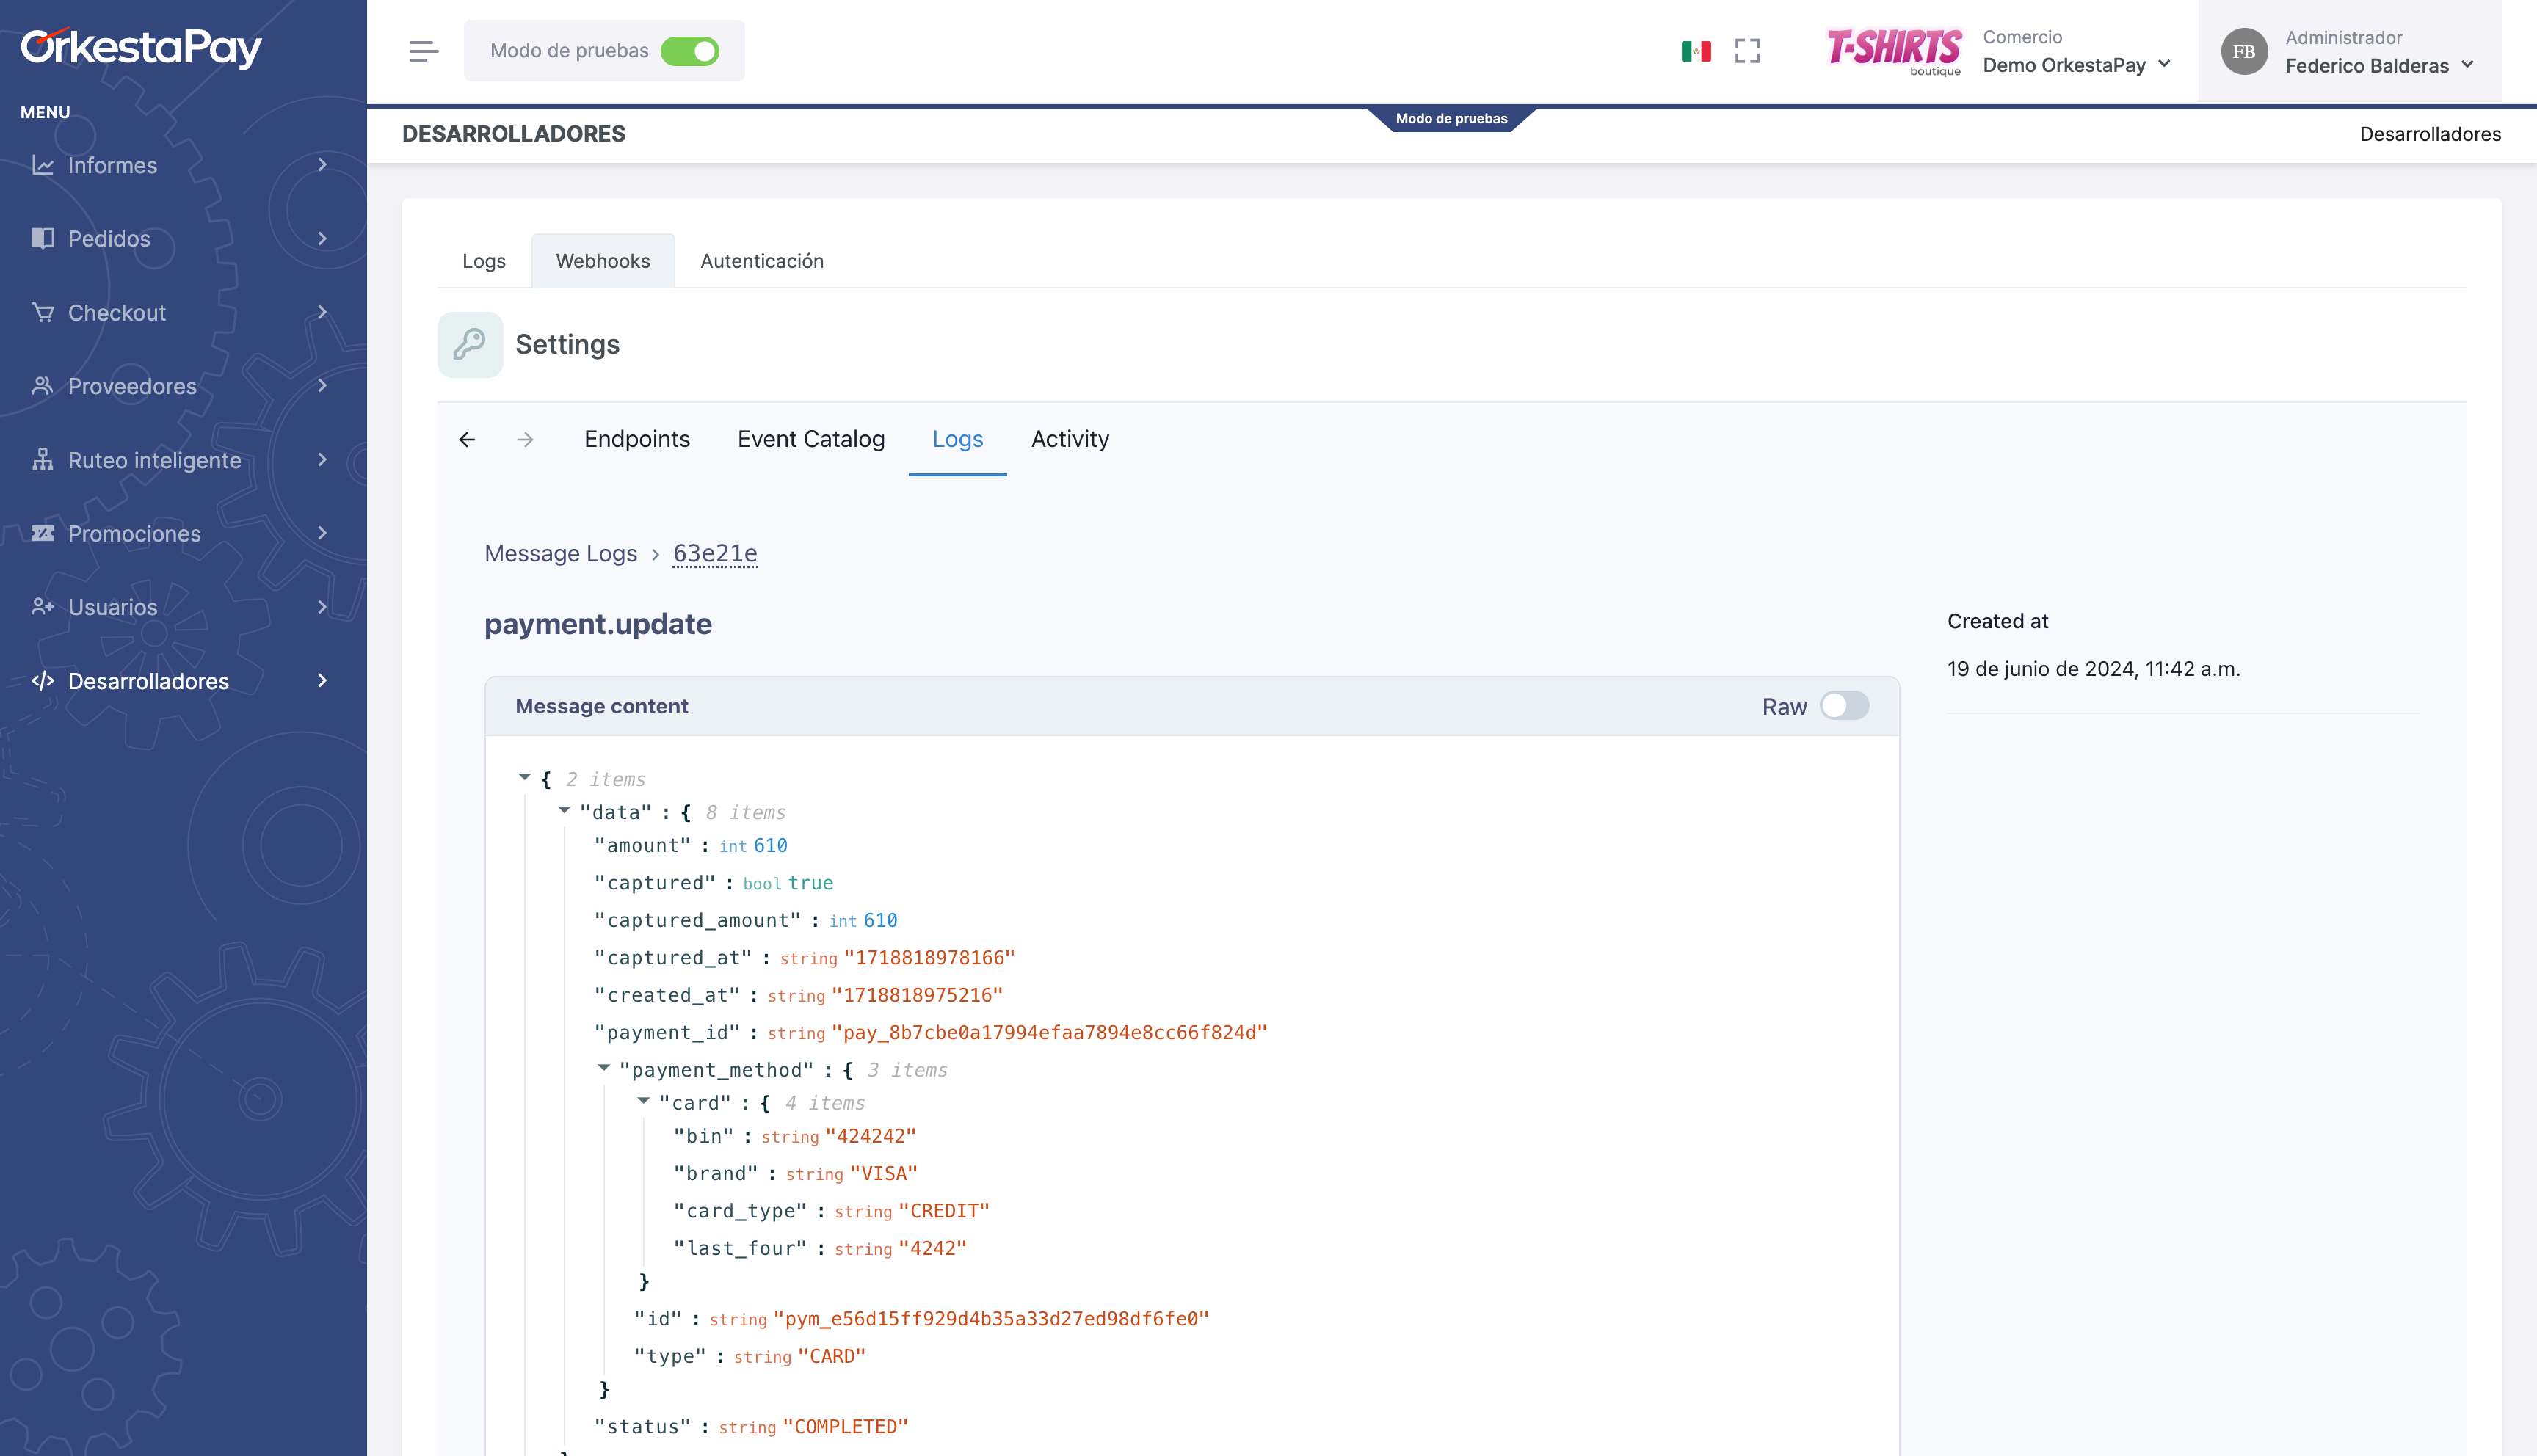Expand the Usuarios menu chevron
The height and width of the screenshot is (1456, 2537).
click(322, 607)
